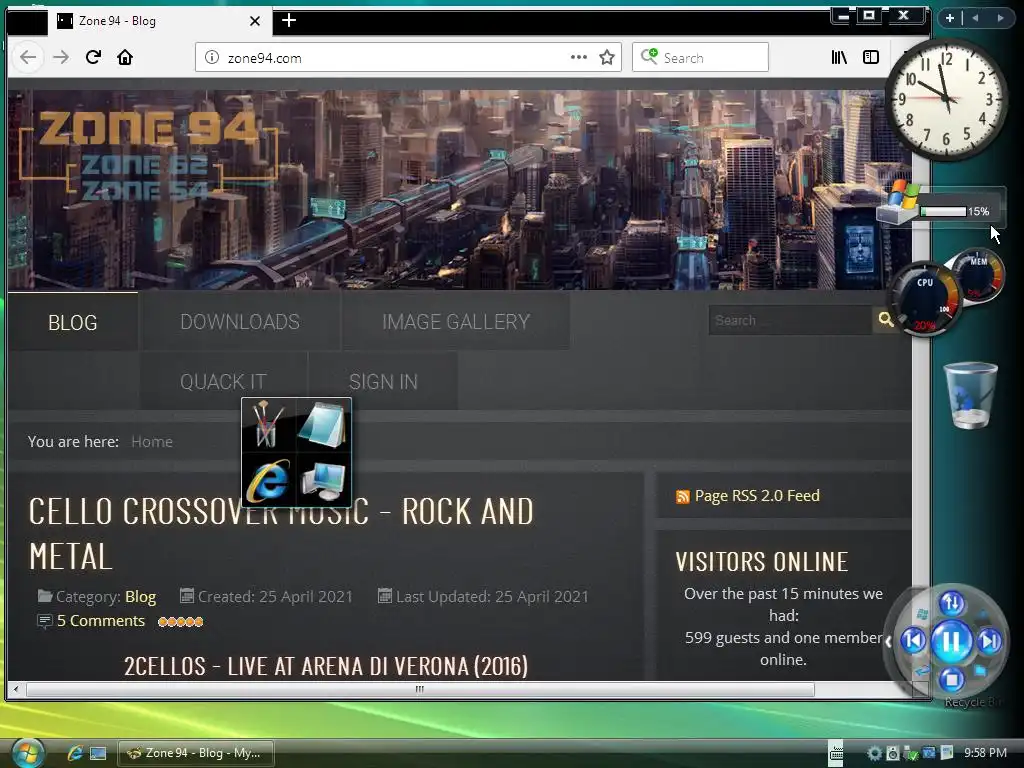Open the SIGN IN menu item

tap(383, 381)
